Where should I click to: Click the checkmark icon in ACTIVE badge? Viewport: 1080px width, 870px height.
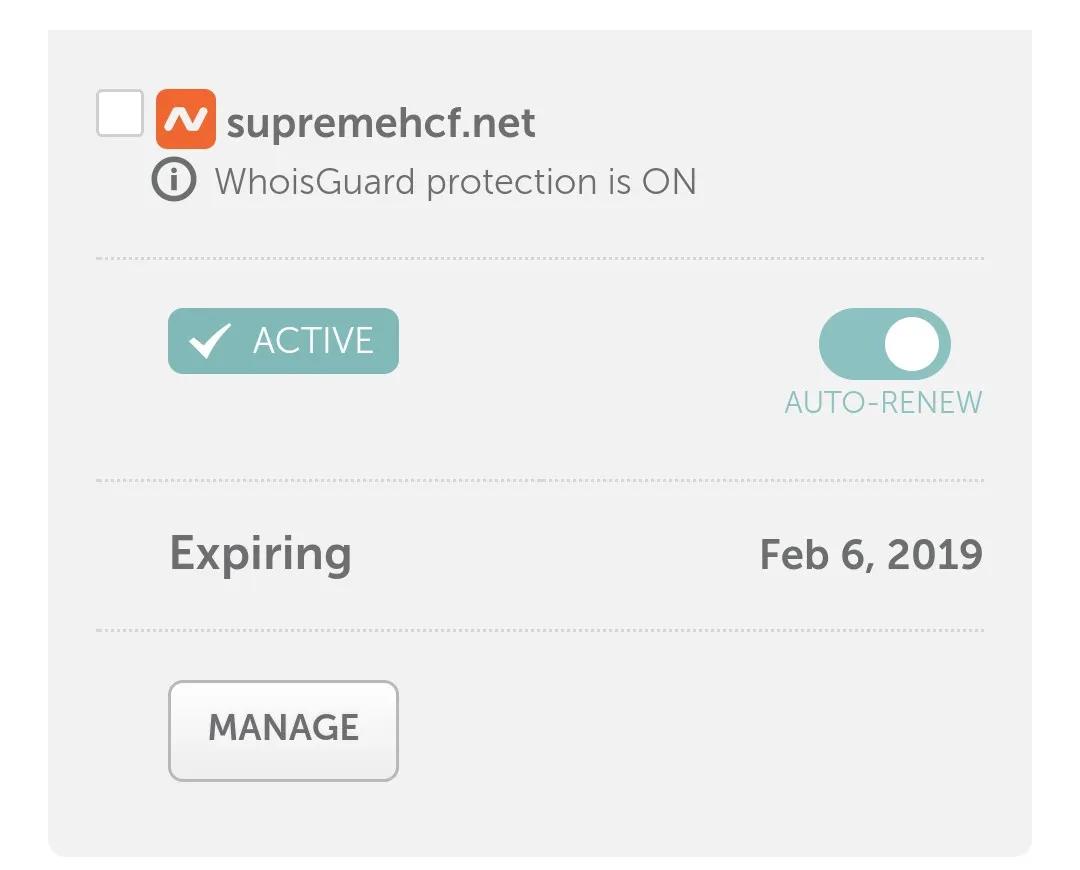(x=210, y=341)
